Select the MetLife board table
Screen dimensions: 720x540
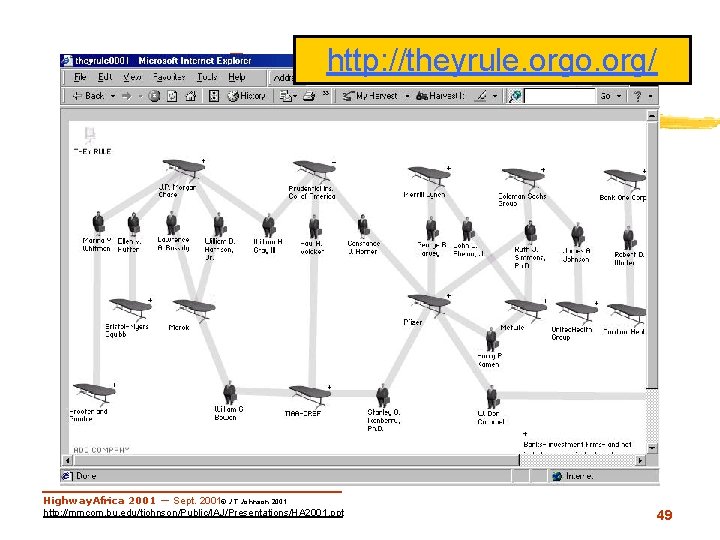click(525, 309)
